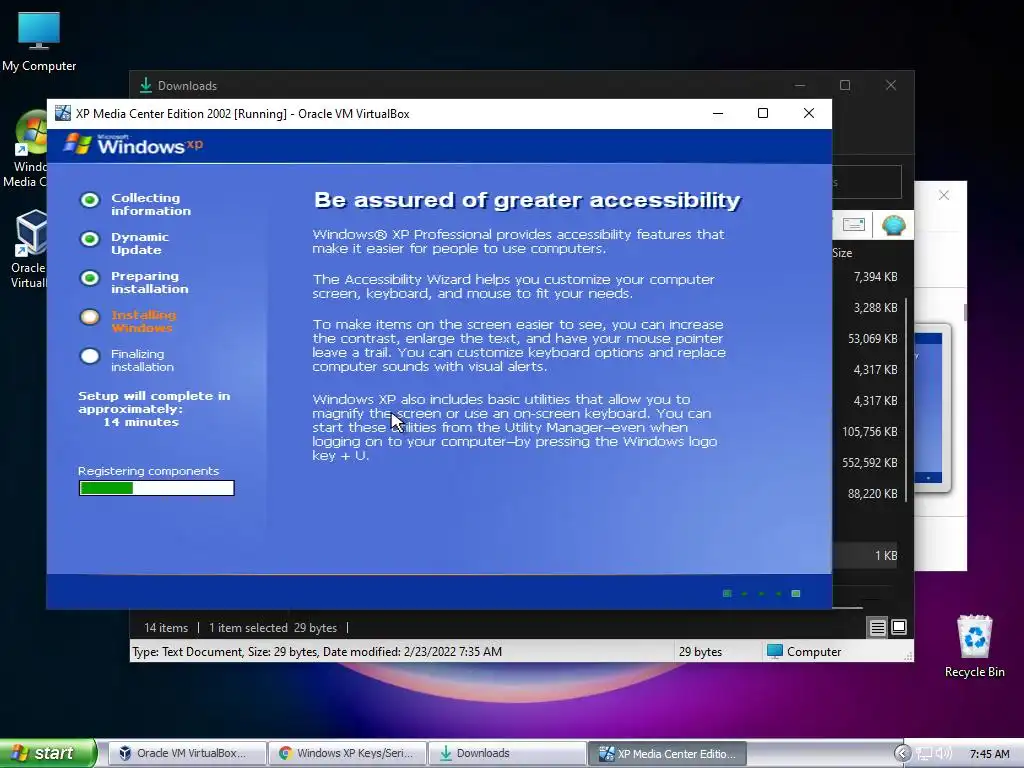The width and height of the screenshot is (1024, 768).
Task: Switch to Downloads taskbar button
Action: tap(507, 753)
